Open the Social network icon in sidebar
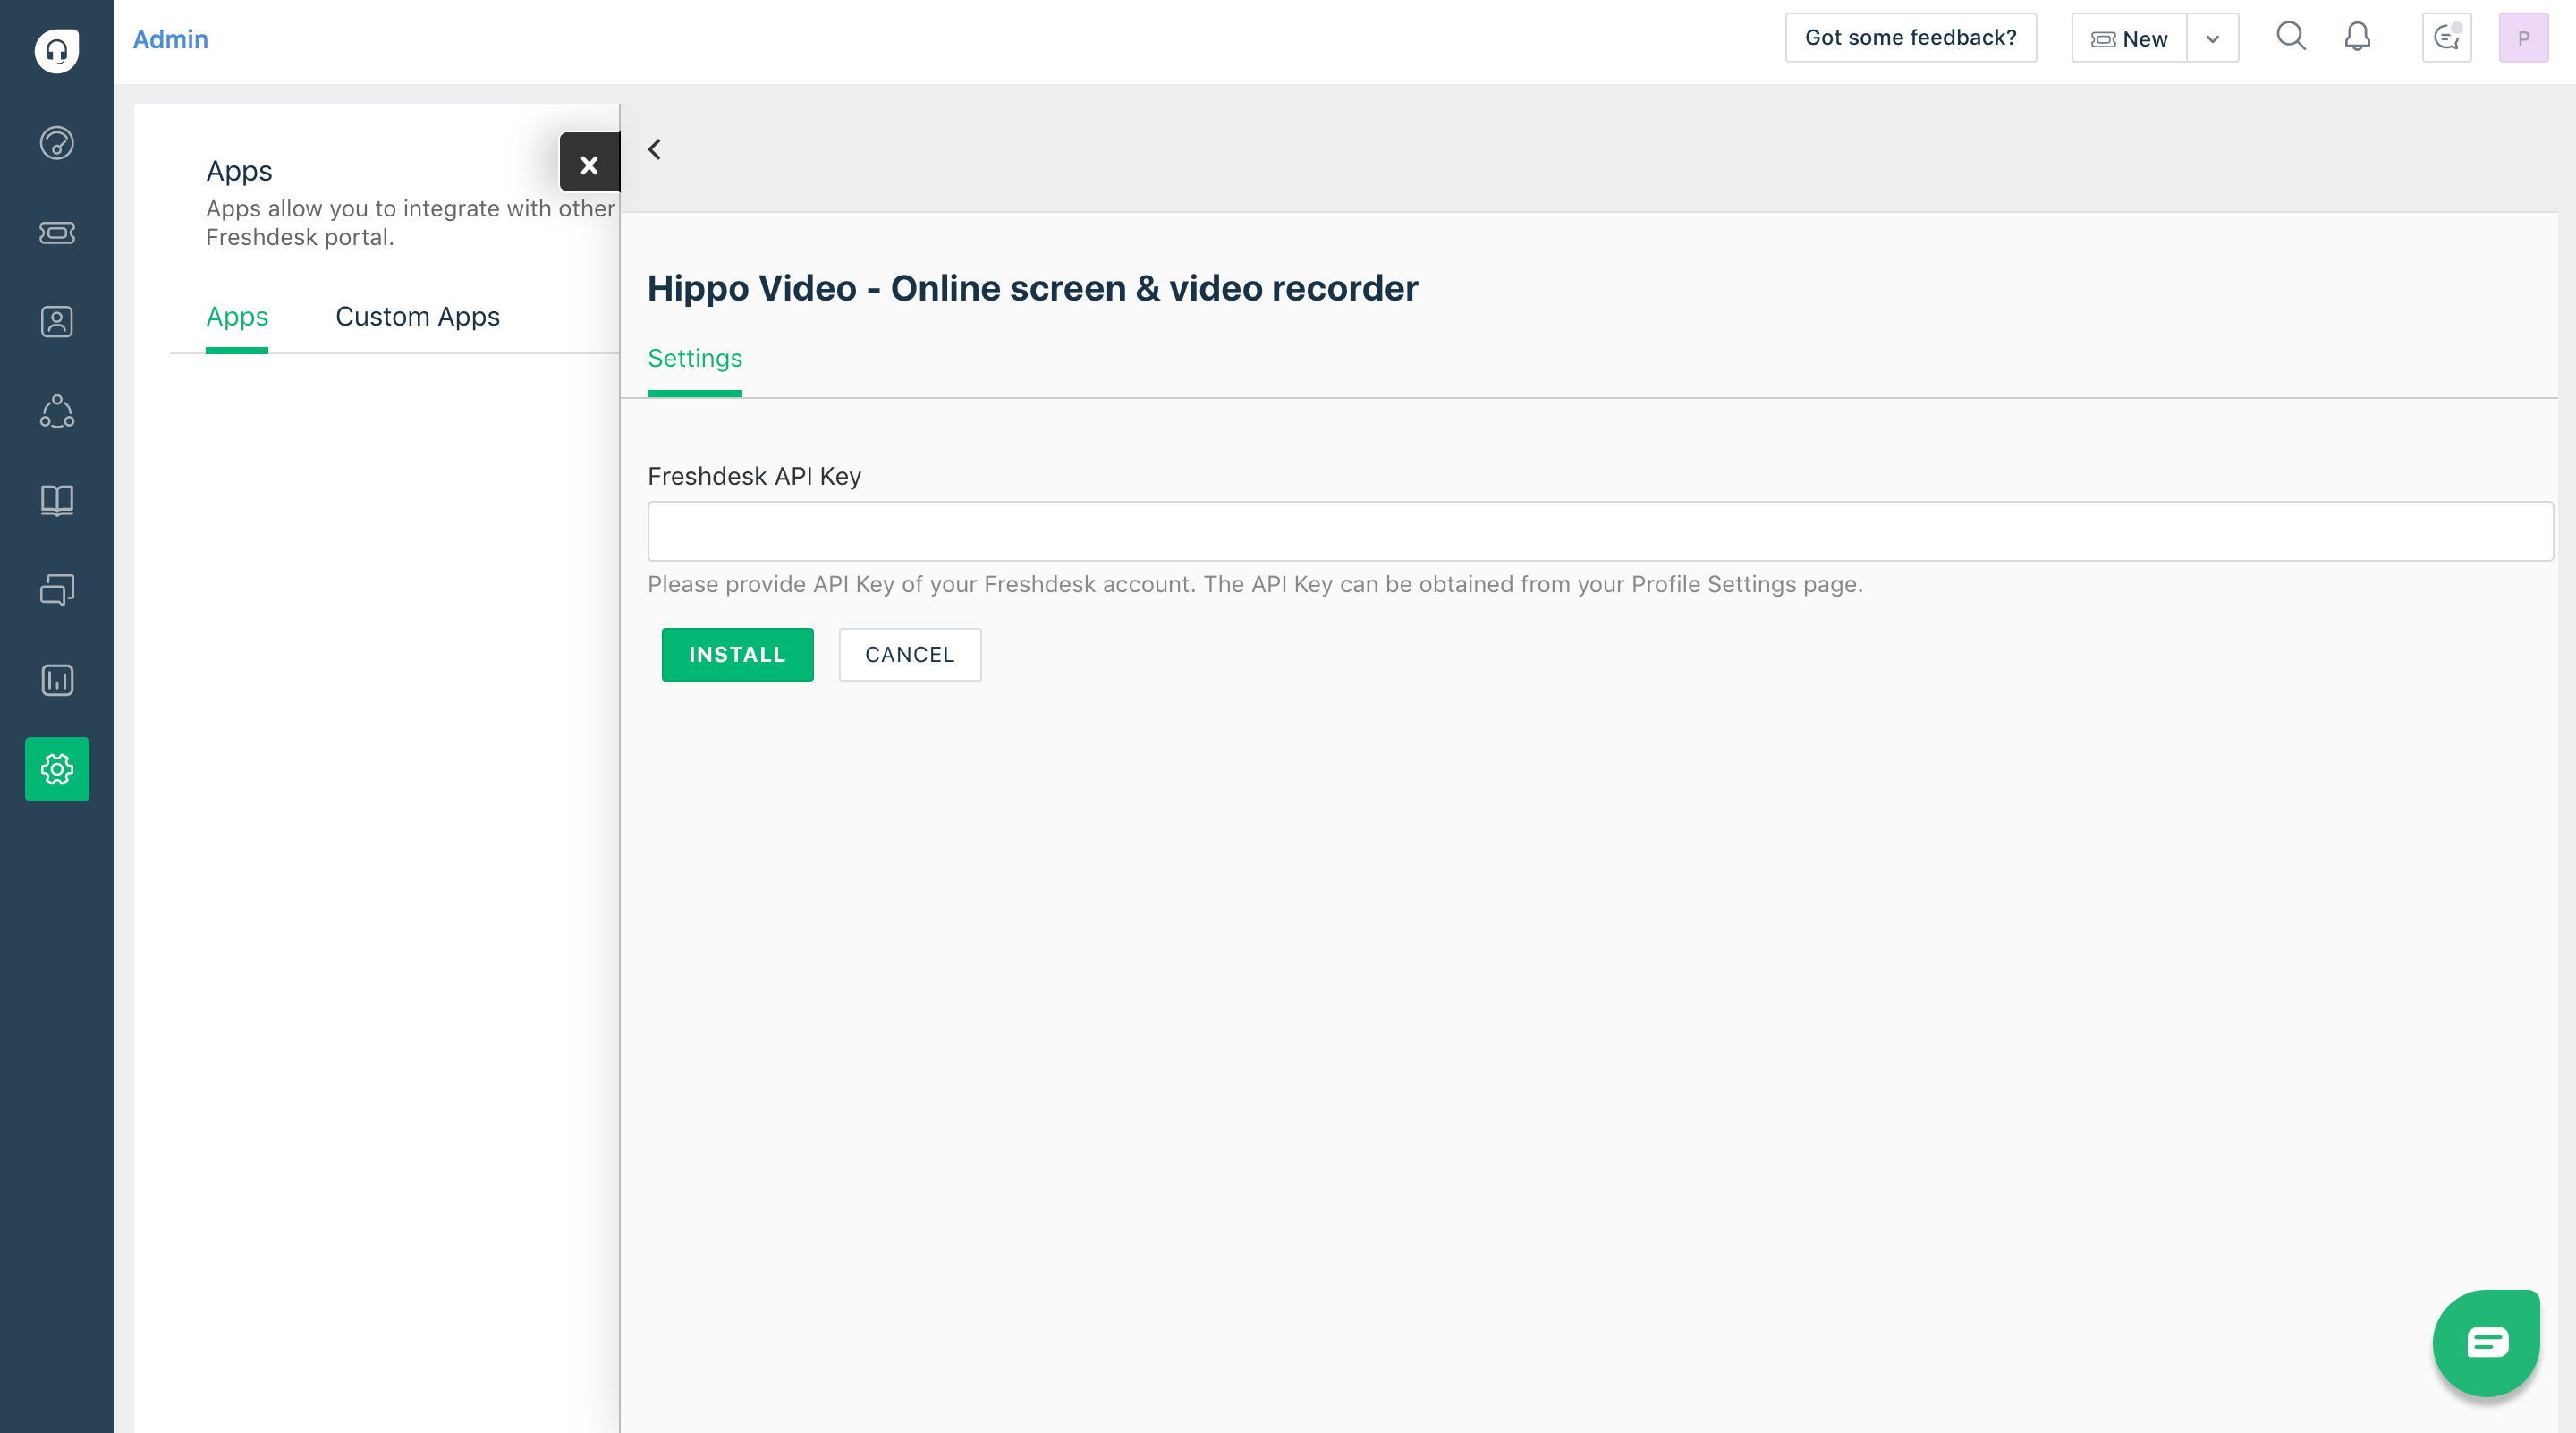The width and height of the screenshot is (2576, 1433). coord(57,411)
